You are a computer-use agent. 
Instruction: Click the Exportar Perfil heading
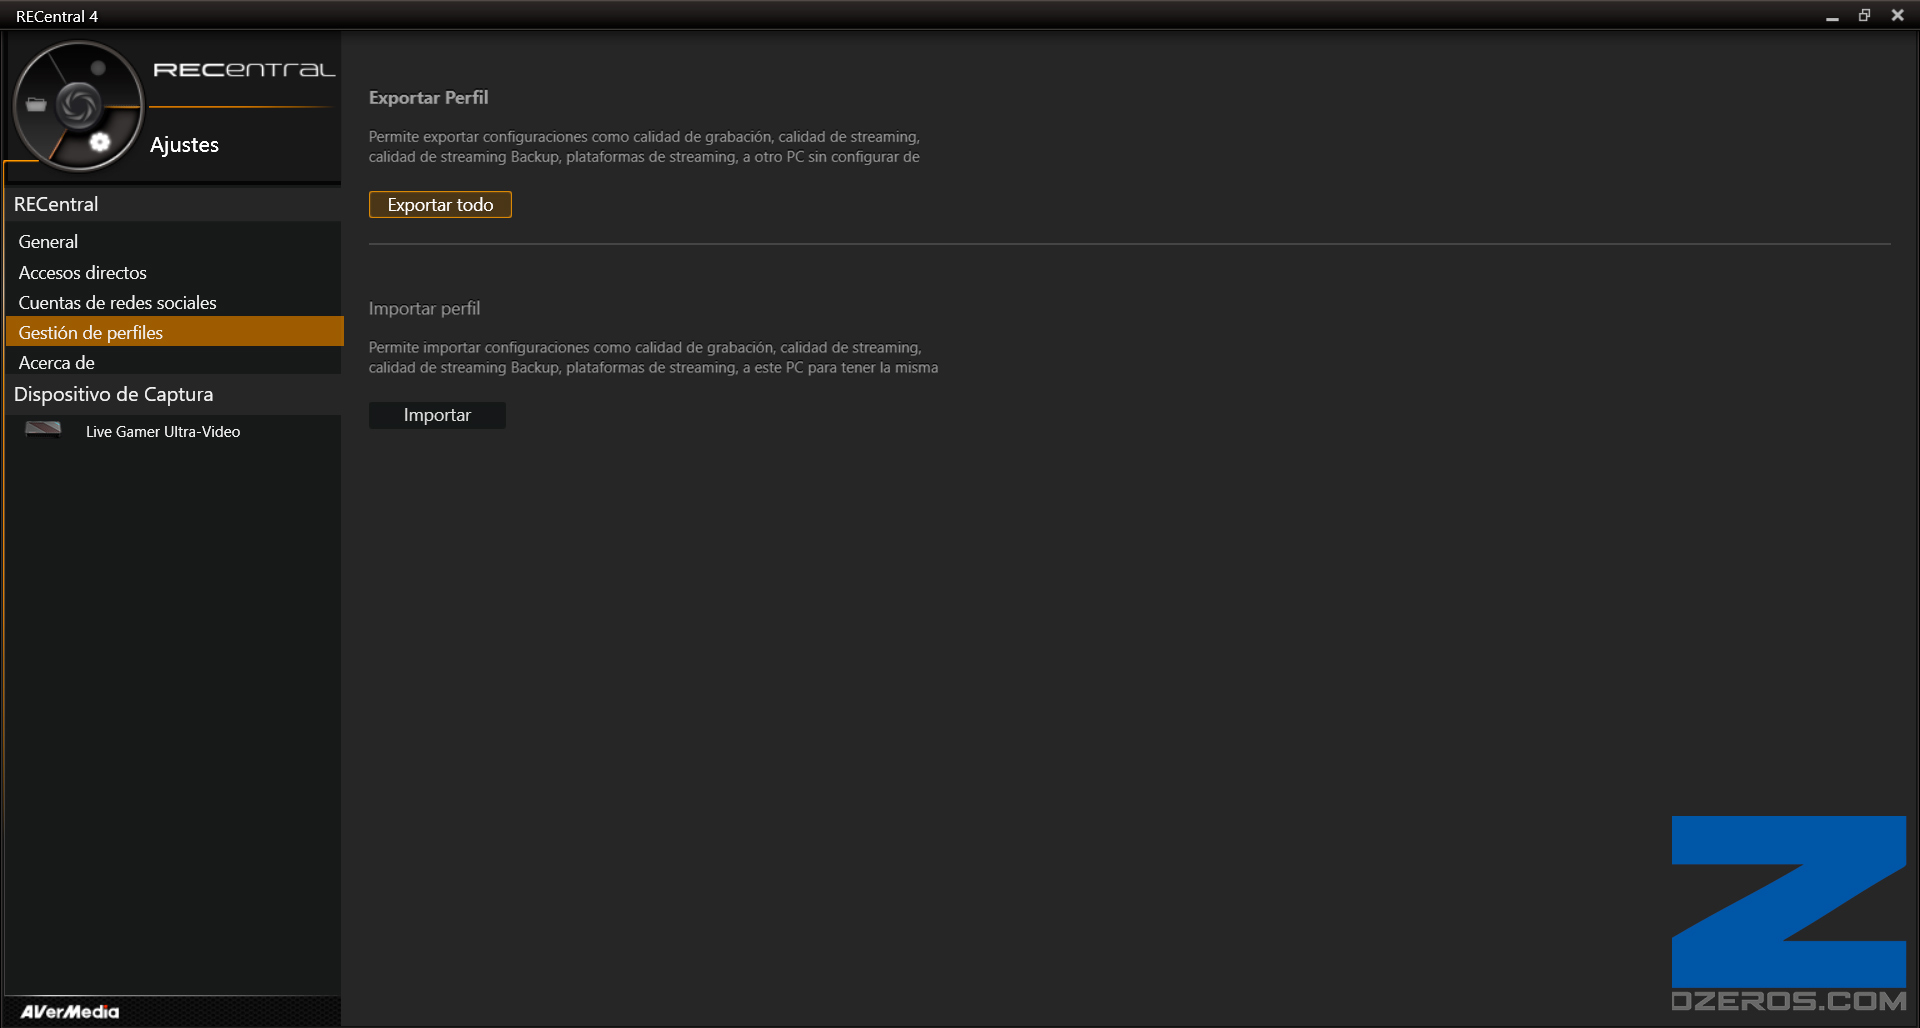click(428, 97)
